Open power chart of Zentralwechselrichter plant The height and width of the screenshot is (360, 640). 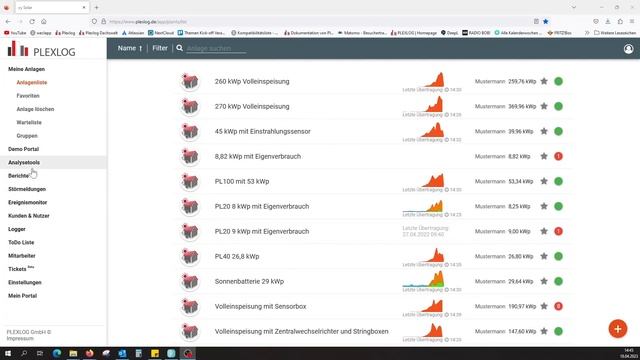coord(432,330)
